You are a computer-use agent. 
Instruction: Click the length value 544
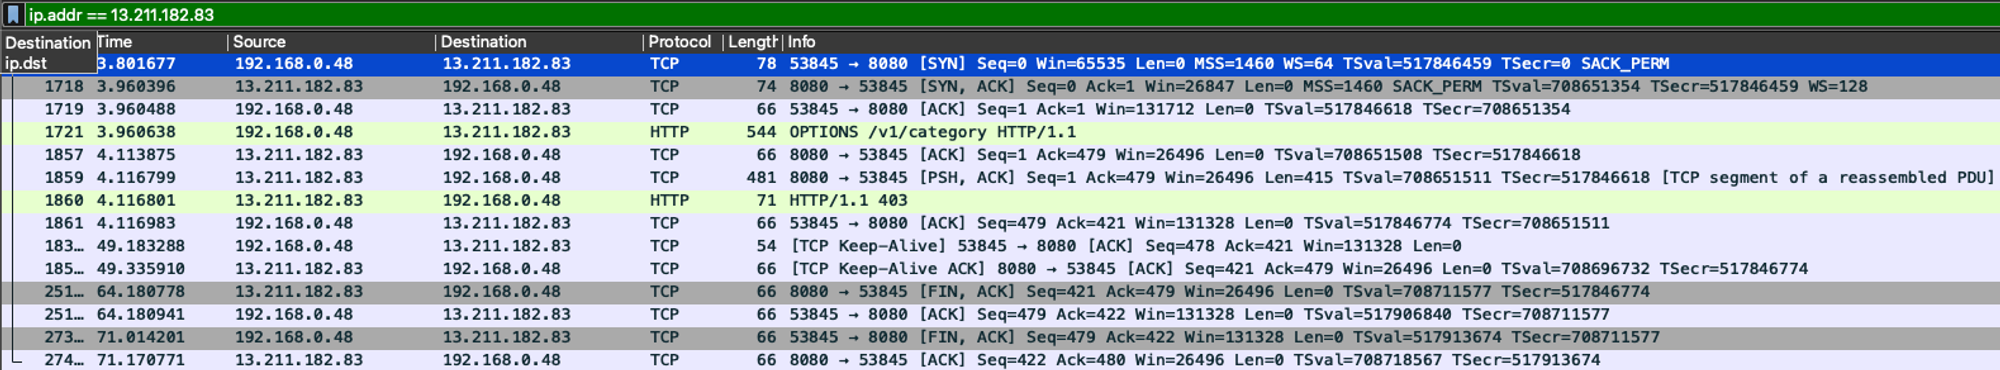click(761, 132)
